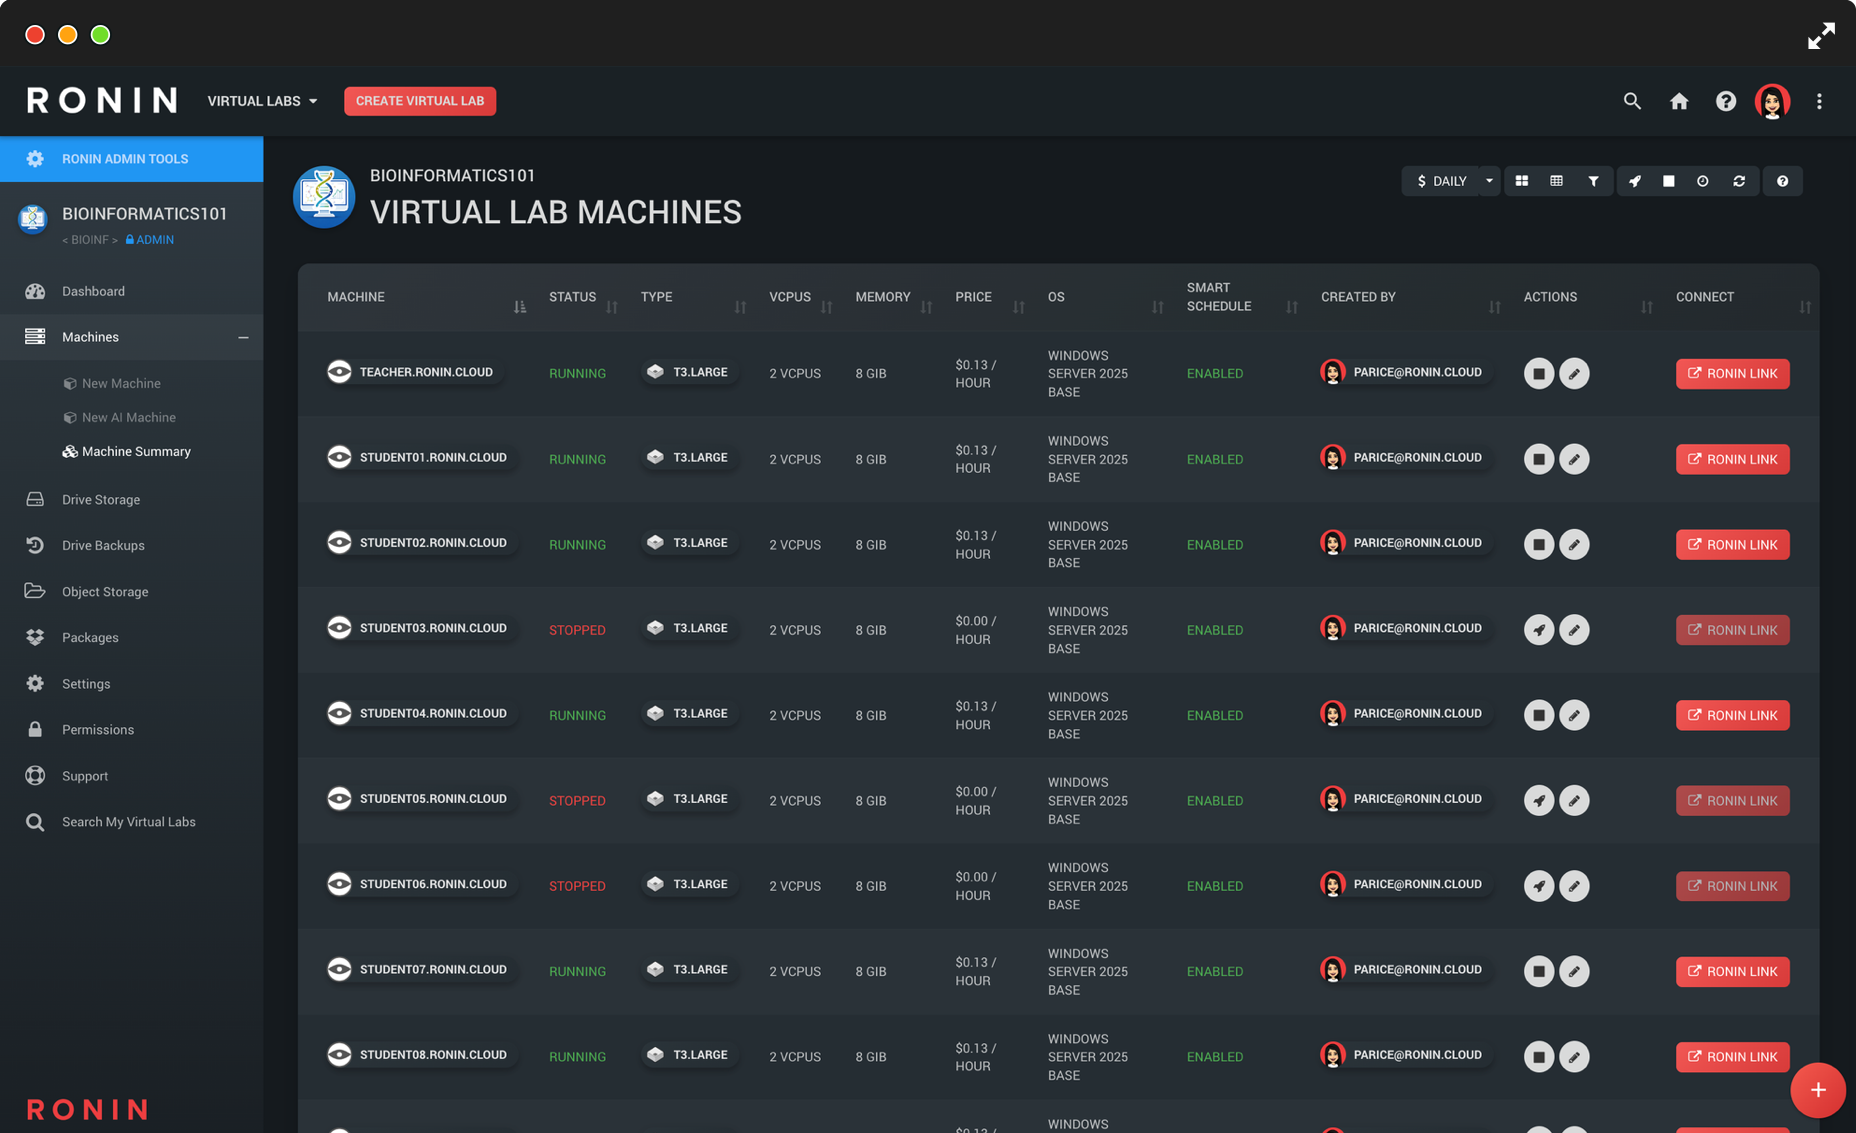Sort by the STATUS column
This screenshot has height=1133, width=1856.
tap(612, 307)
